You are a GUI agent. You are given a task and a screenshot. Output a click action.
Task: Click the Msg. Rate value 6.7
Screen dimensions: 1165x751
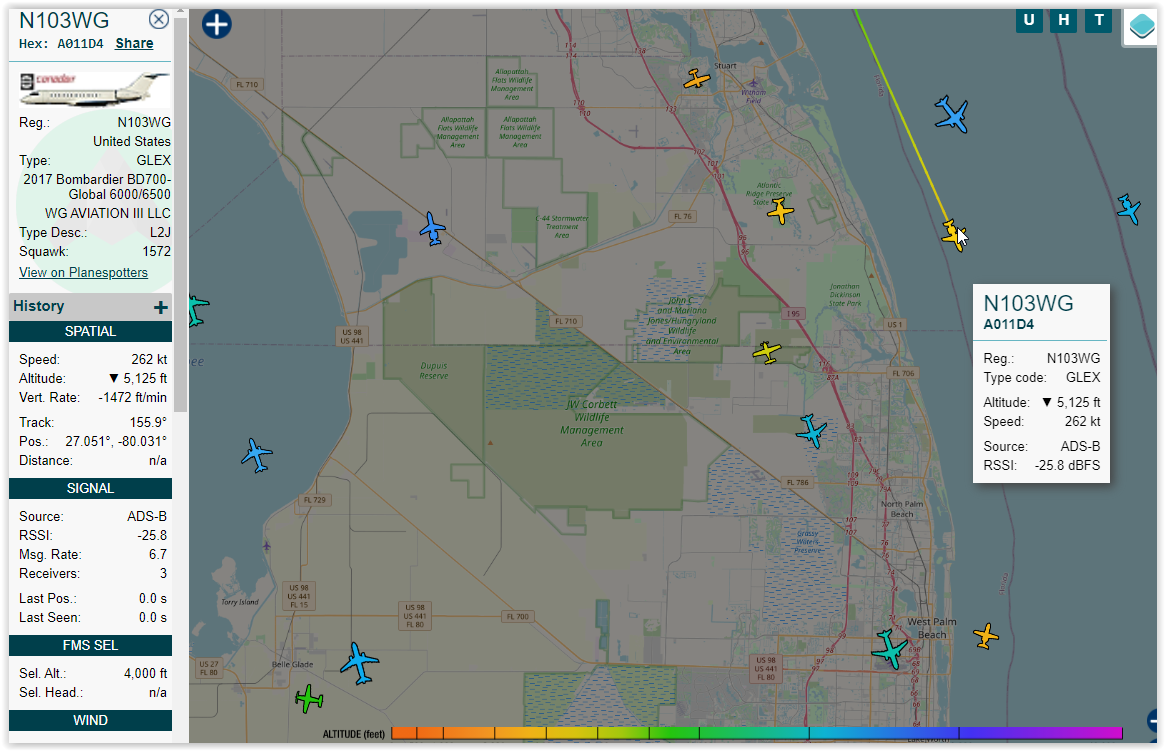(158, 554)
